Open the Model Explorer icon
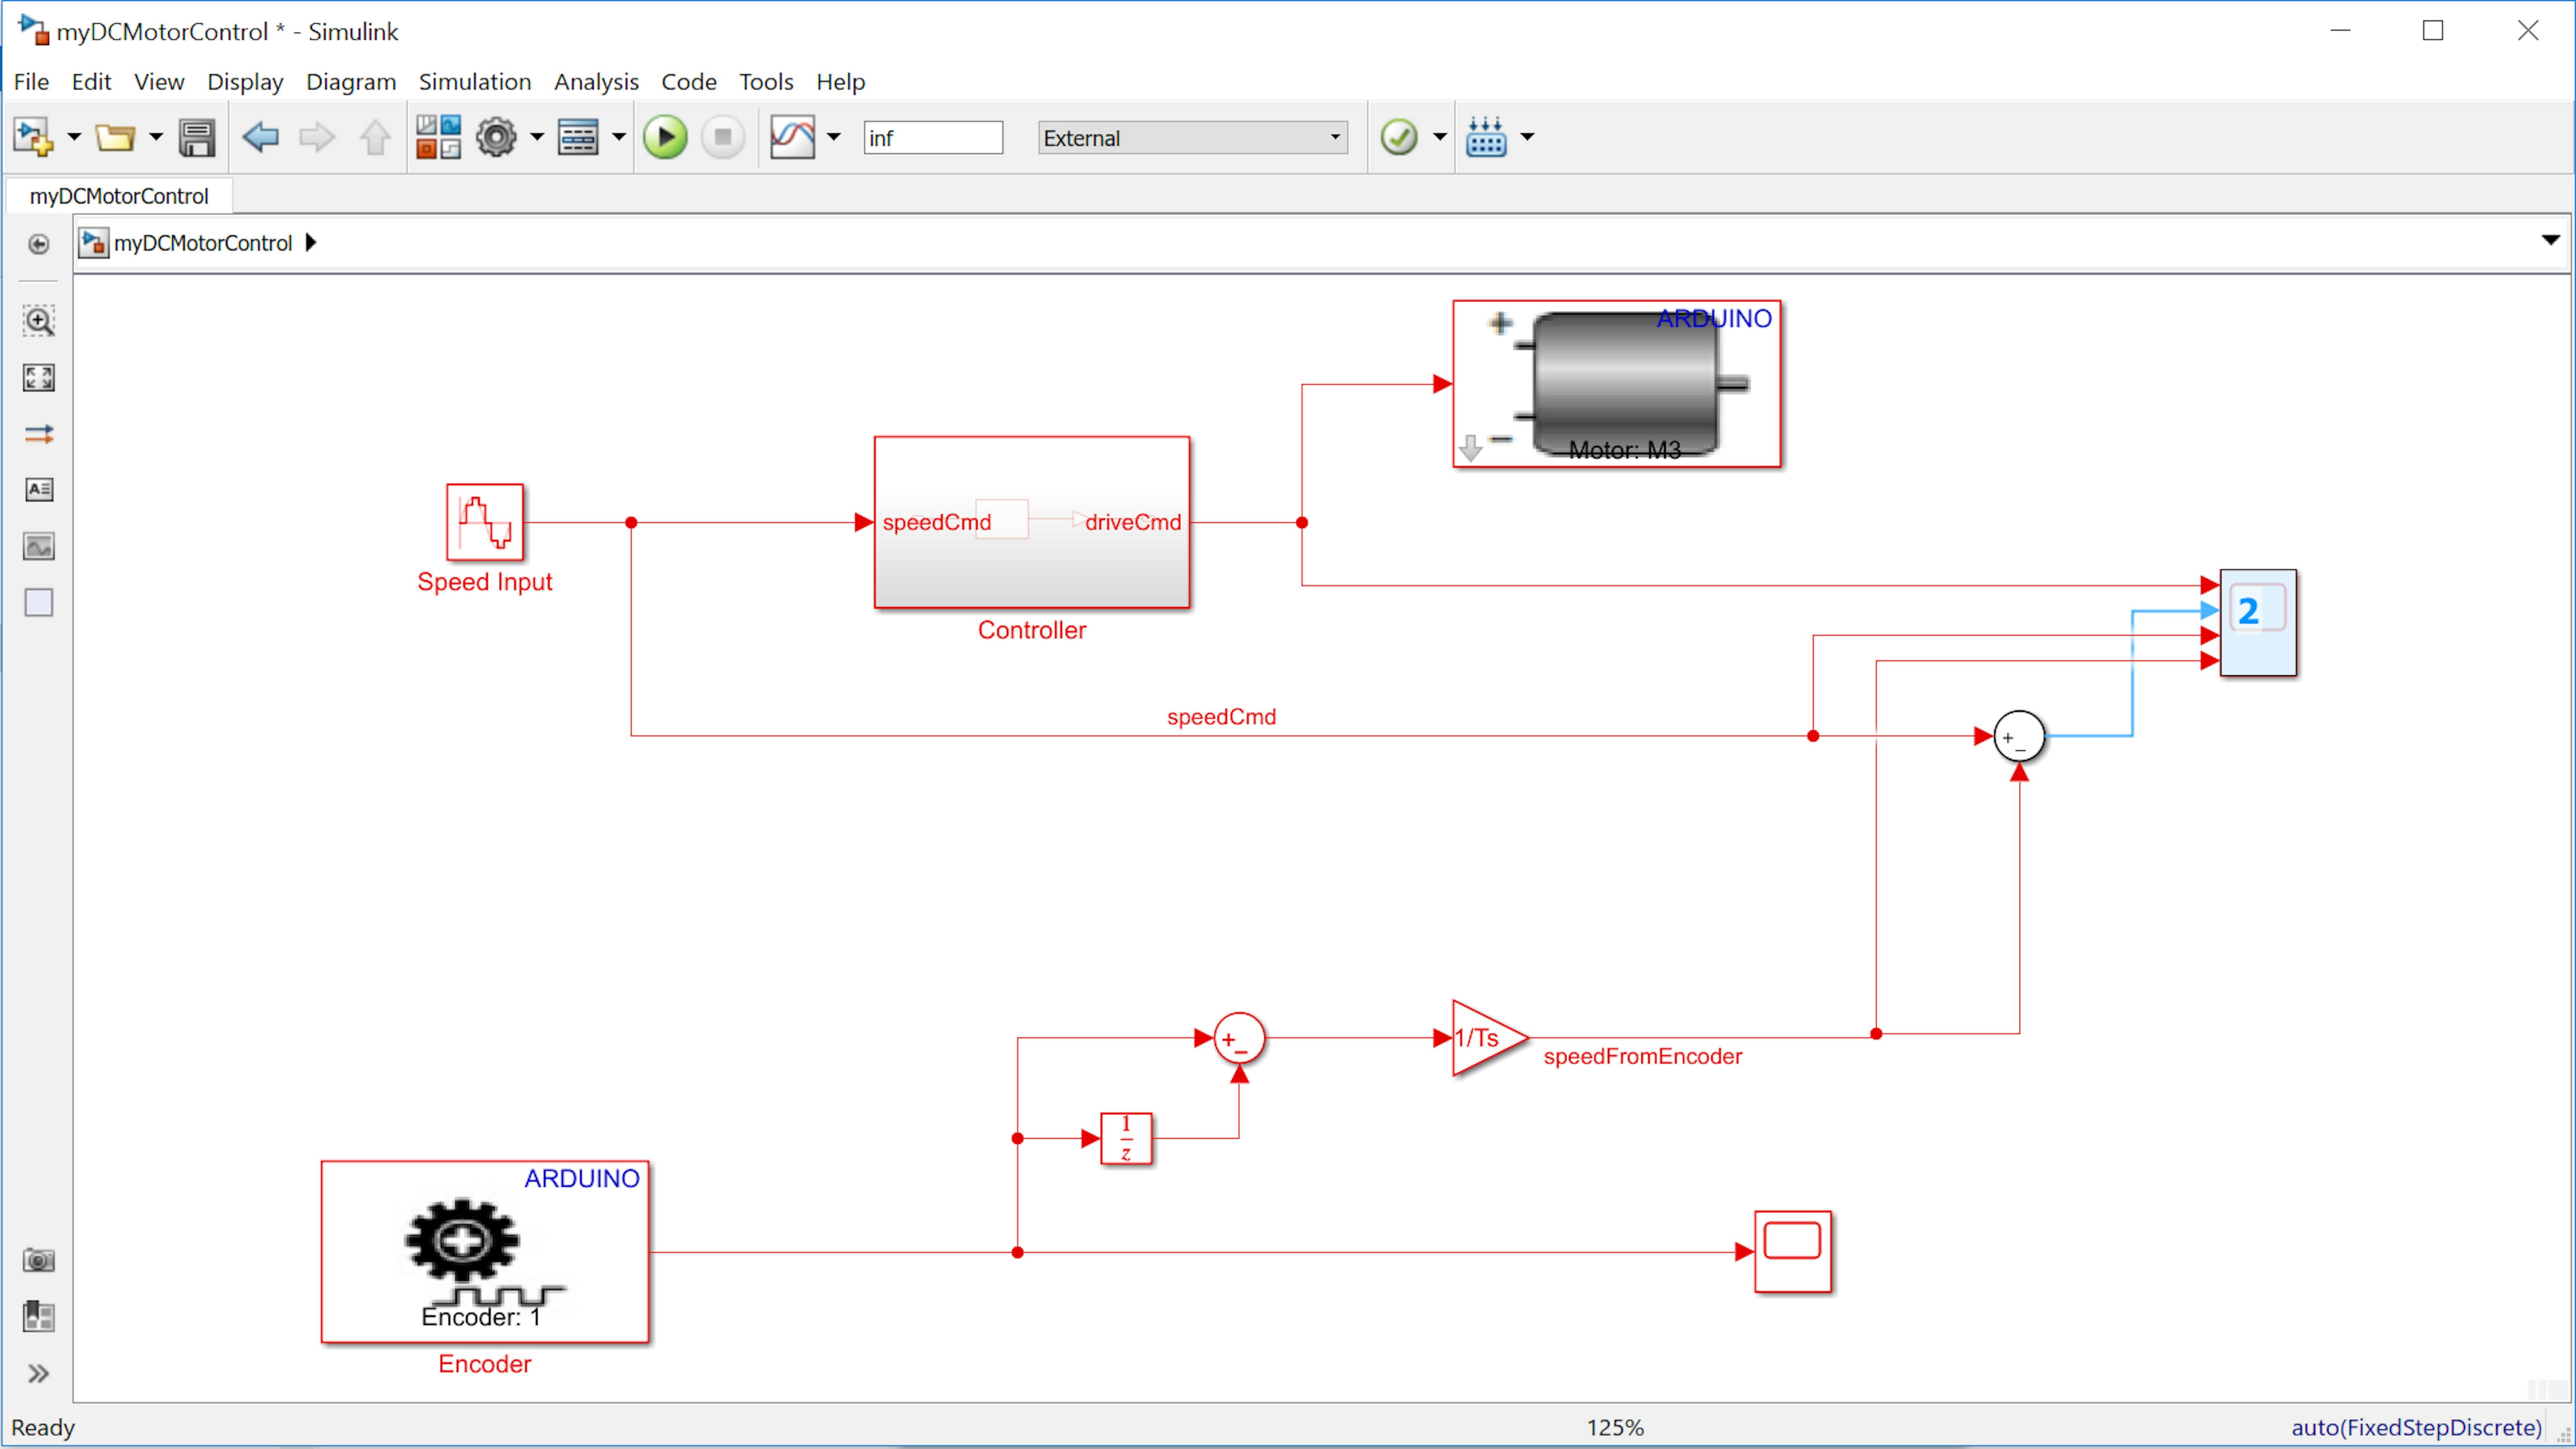Viewport: 2576px width, 1449px height. [x=578, y=137]
